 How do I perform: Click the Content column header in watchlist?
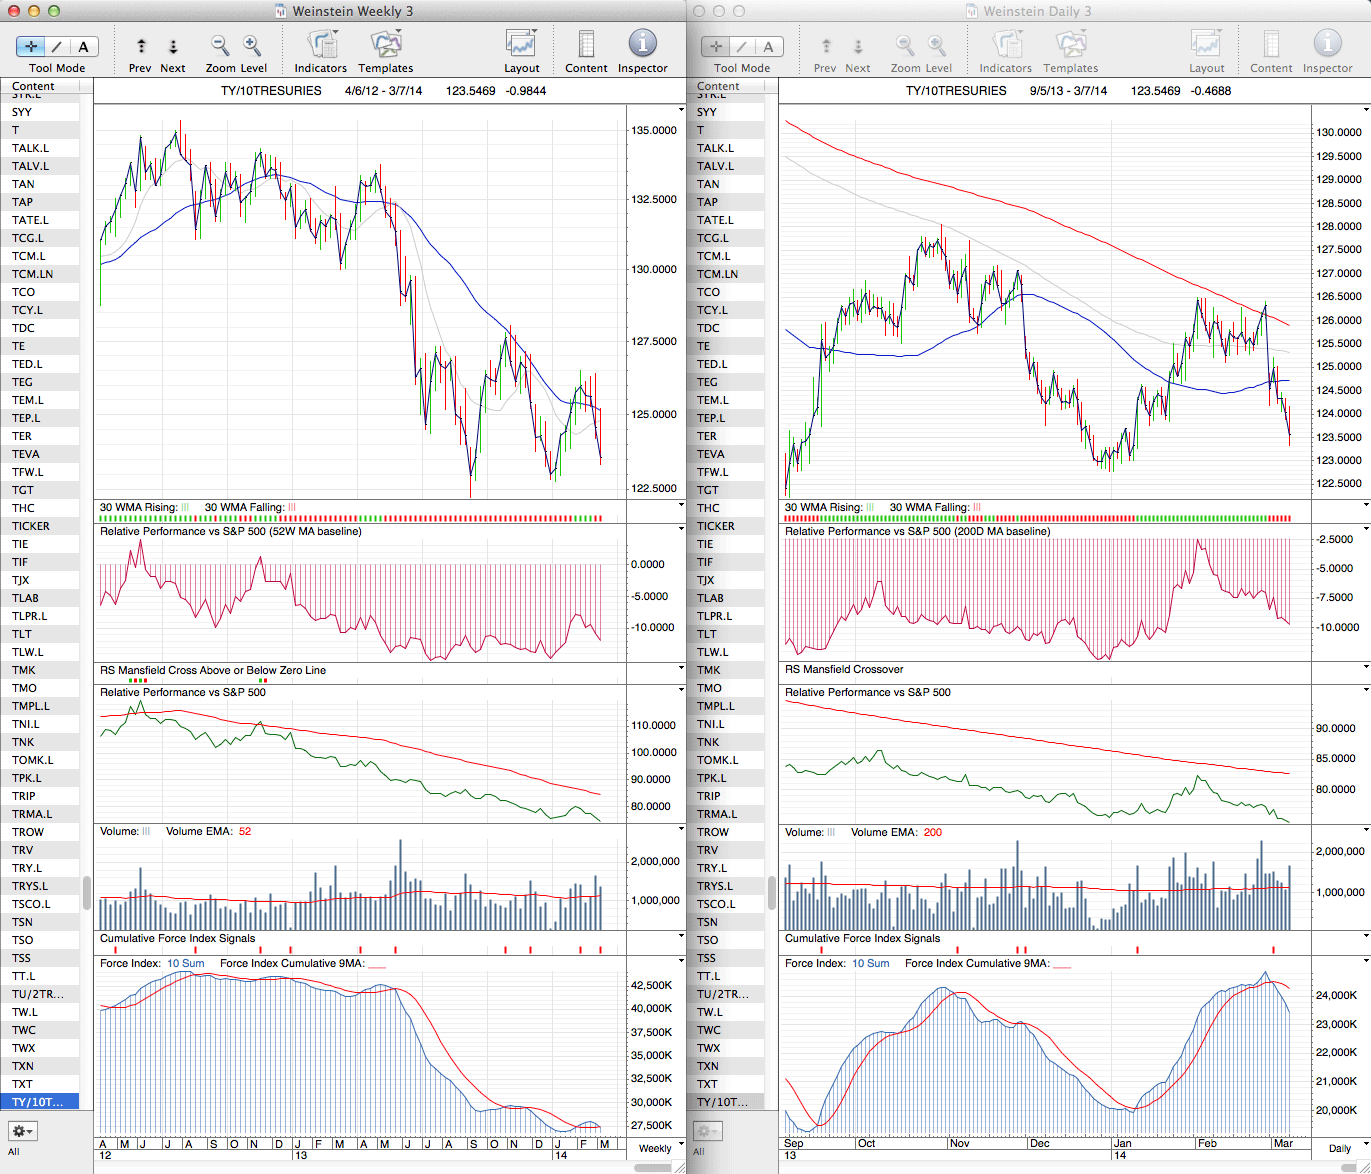pos(34,86)
